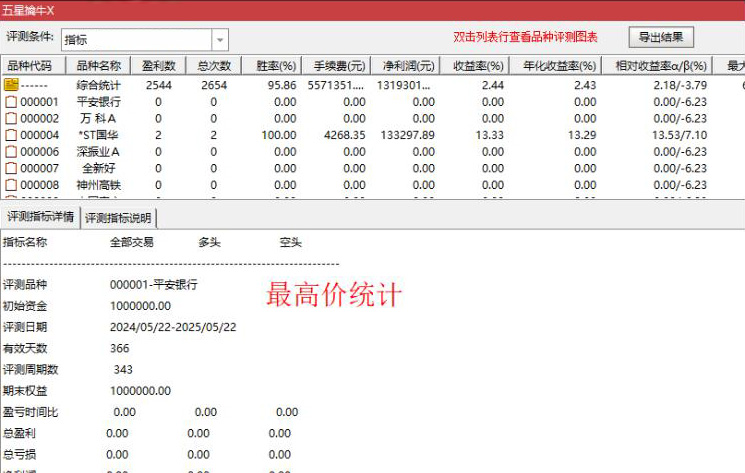Click fee value 4268.35
Image resolution: width=745 pixels, height=473 pixels.
pyautogui.click(x=344, y=135)
